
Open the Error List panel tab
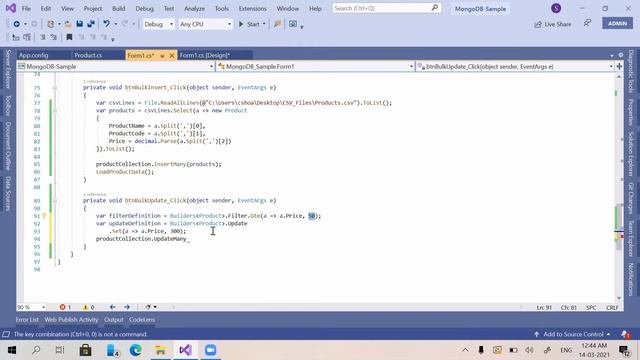(x=27, y=320)
